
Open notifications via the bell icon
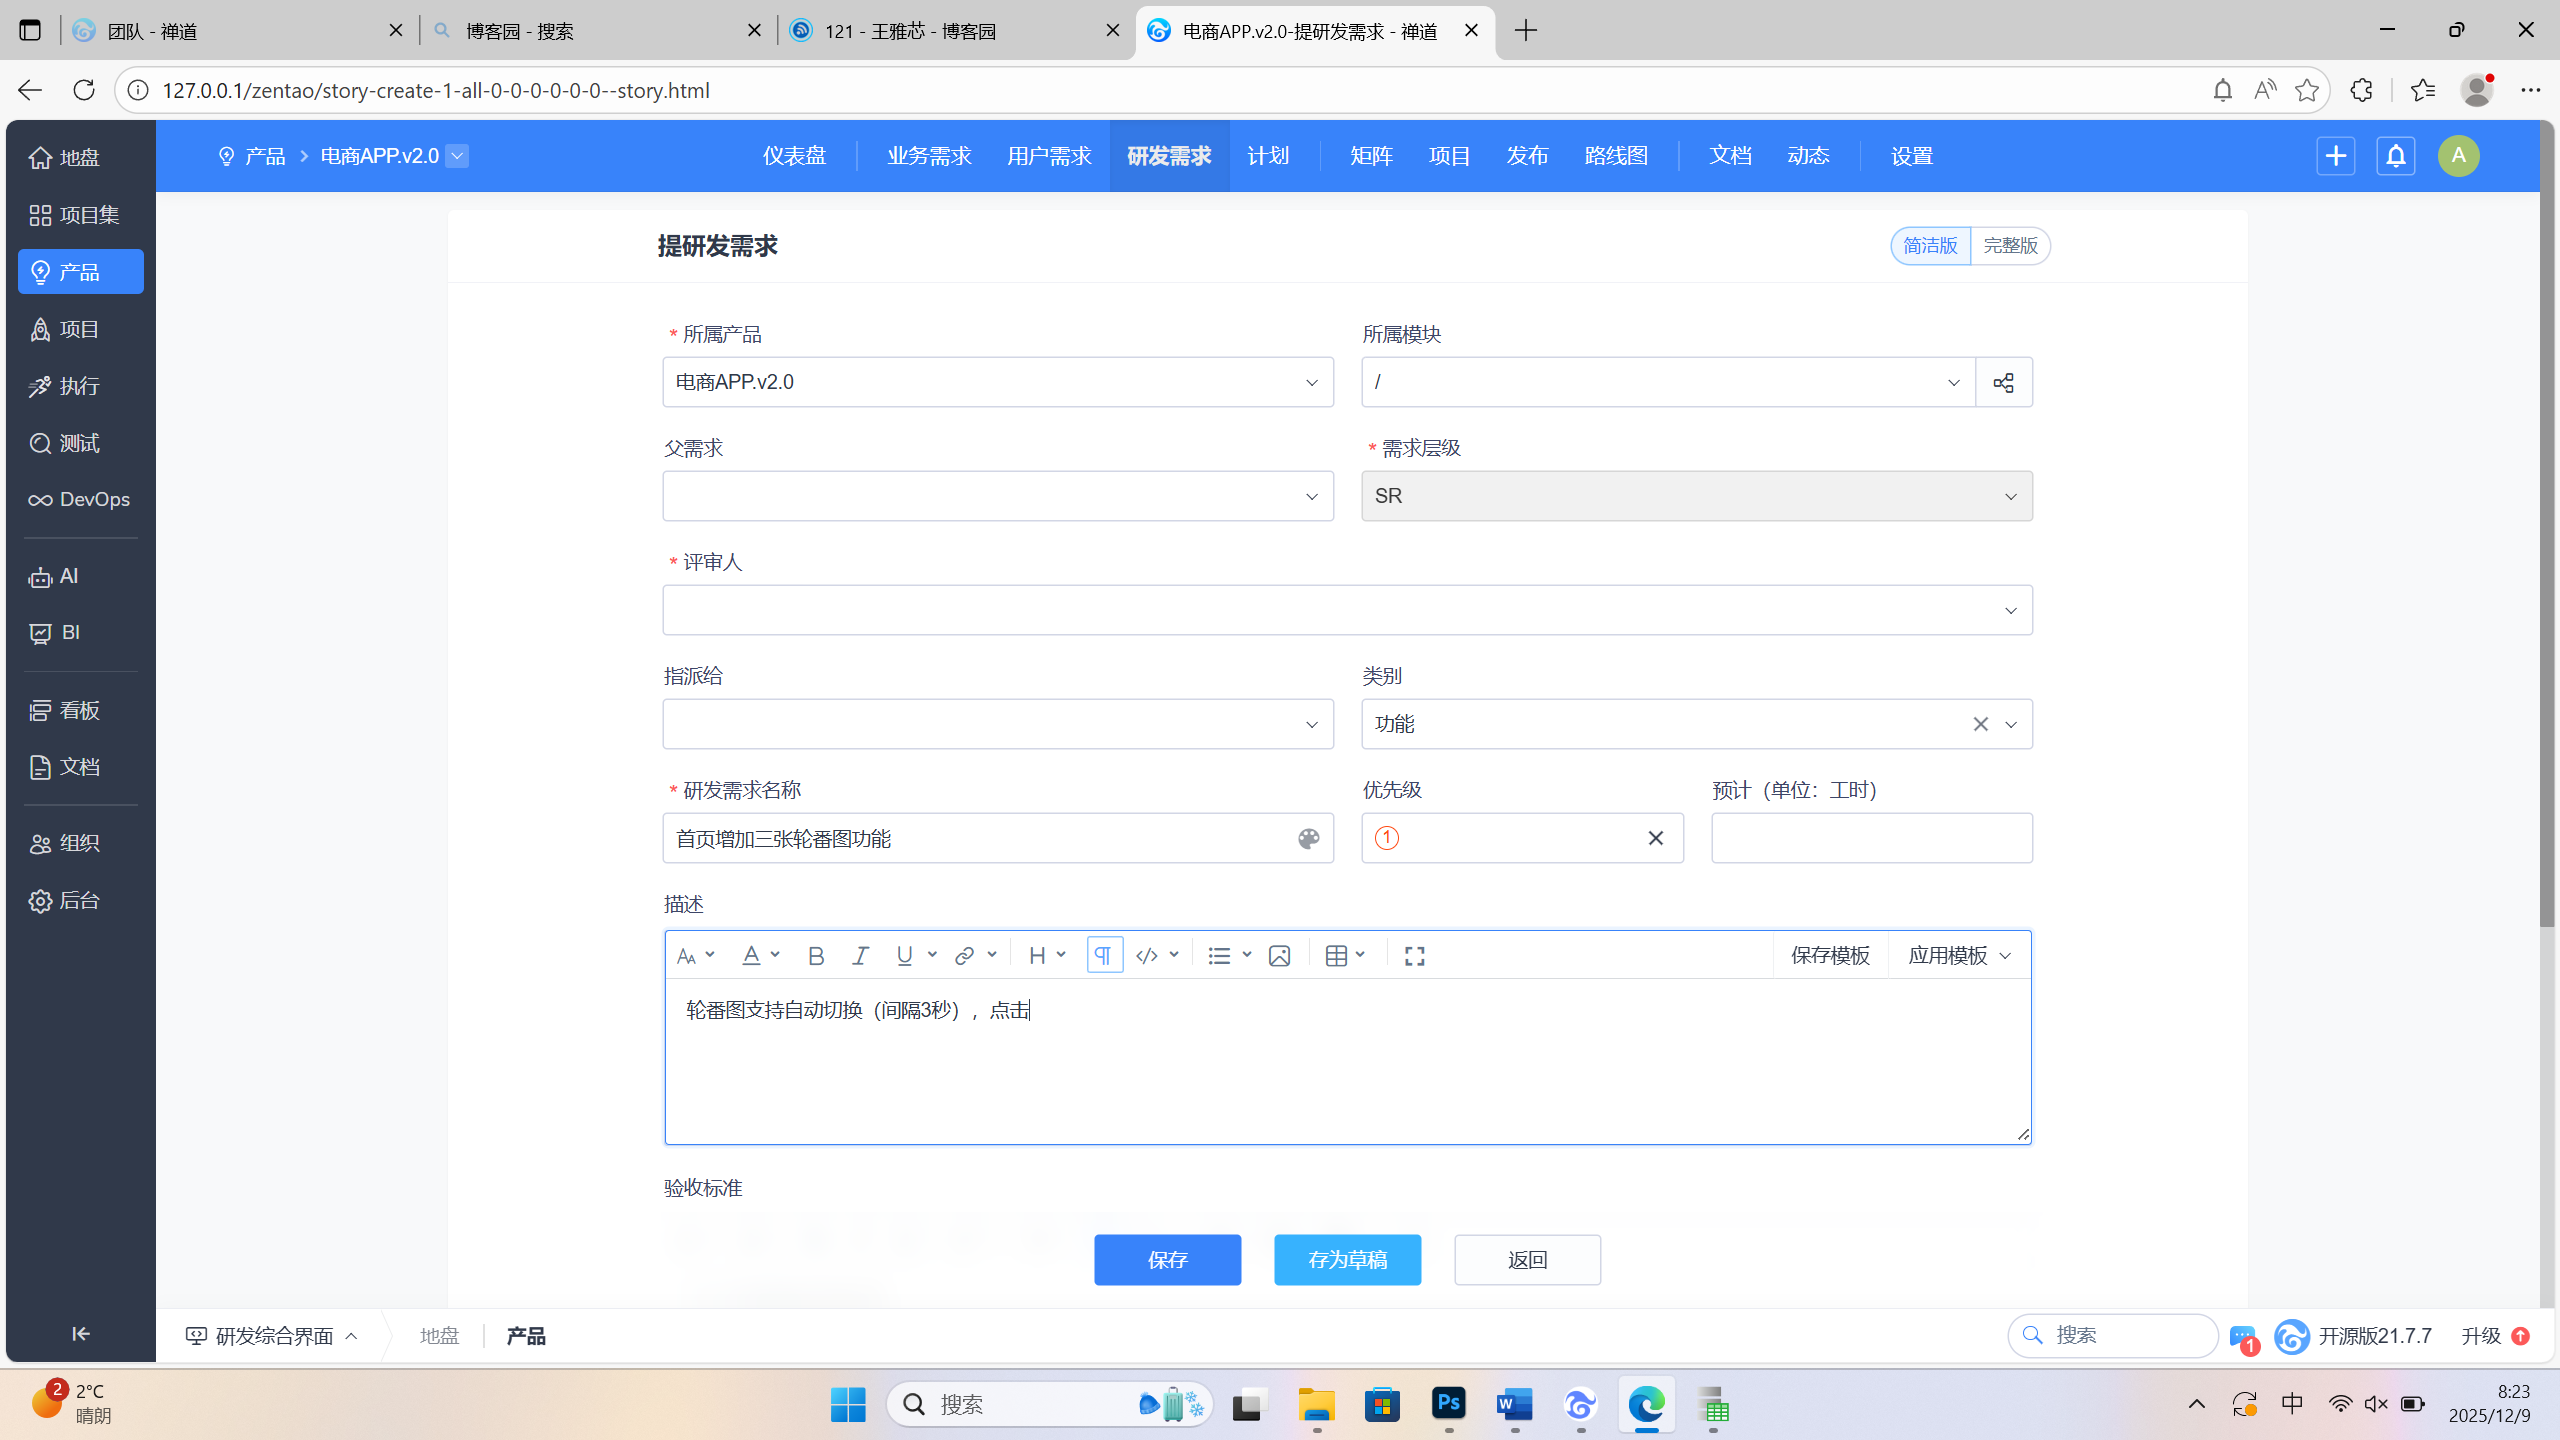click(2395, 155)
